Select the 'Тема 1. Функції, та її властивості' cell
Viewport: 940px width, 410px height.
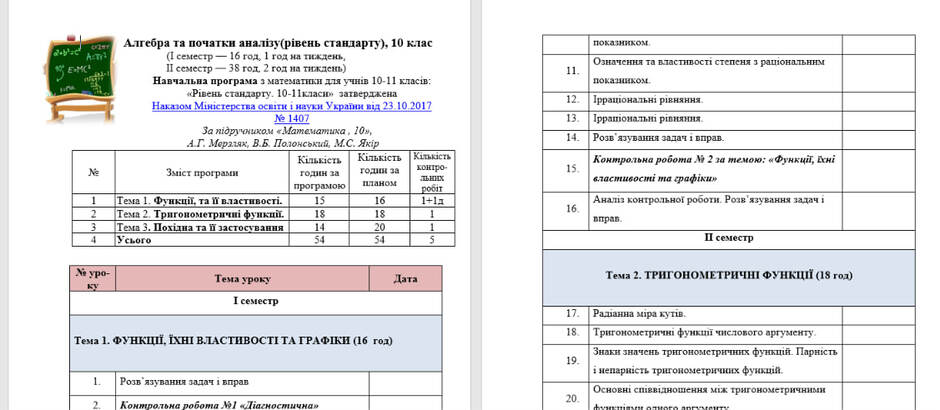point(202,200)
